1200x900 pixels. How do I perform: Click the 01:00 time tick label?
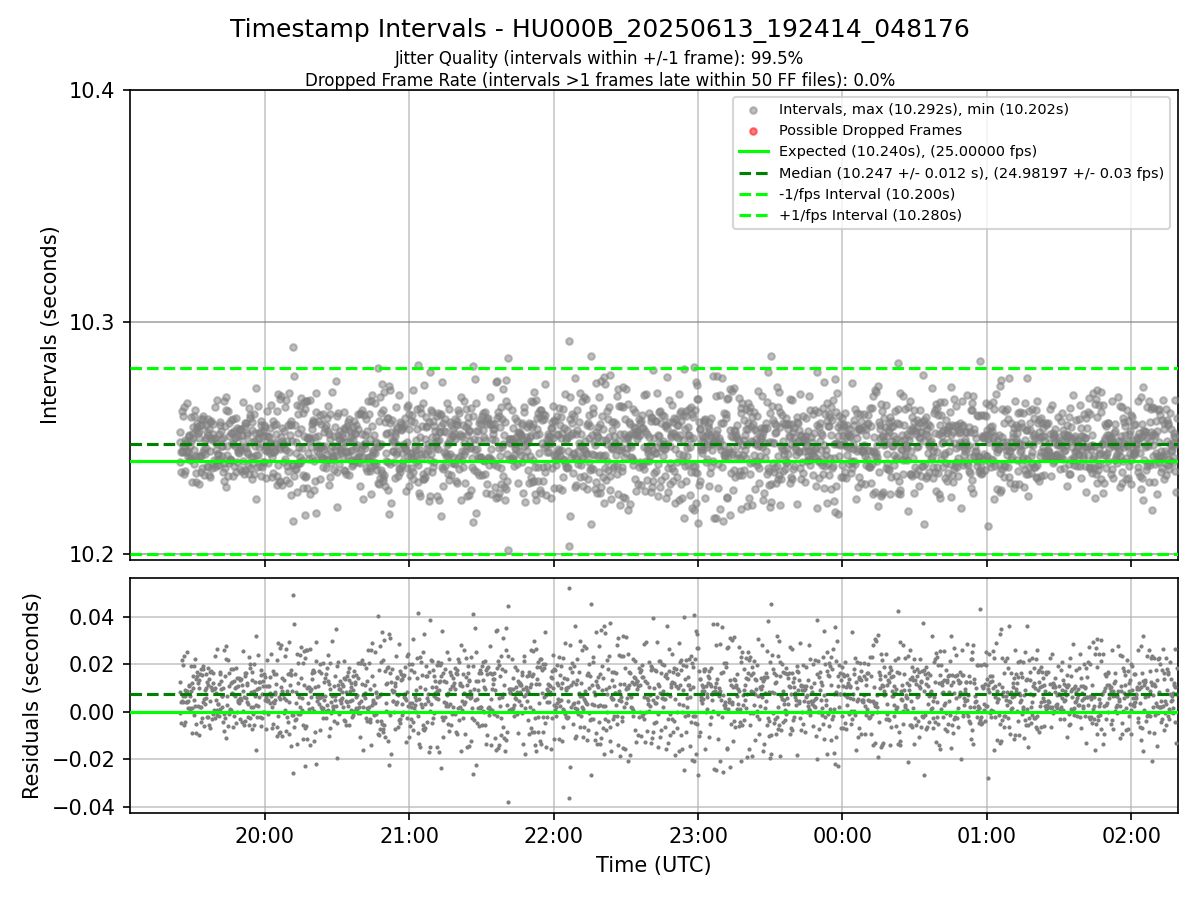coord(987,836)
